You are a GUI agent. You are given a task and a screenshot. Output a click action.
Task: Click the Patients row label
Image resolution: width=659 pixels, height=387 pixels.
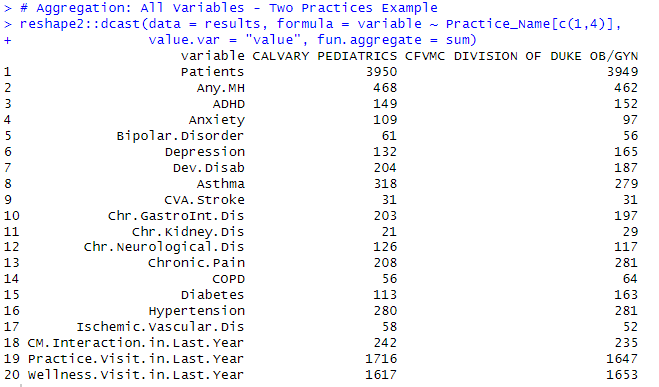(x=213, y=72)
